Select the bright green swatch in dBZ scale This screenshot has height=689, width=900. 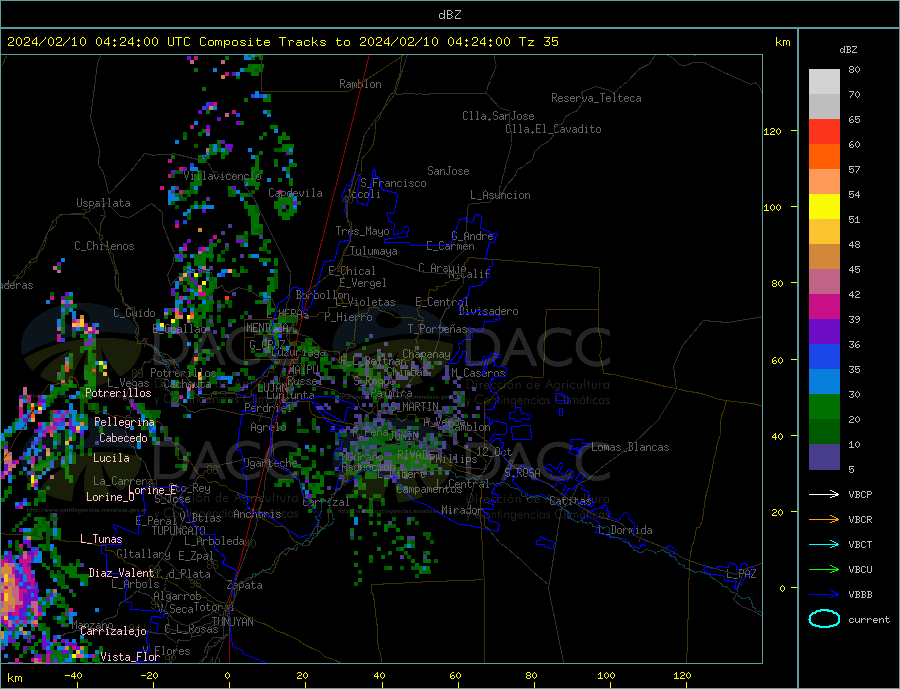coord(824,407)
